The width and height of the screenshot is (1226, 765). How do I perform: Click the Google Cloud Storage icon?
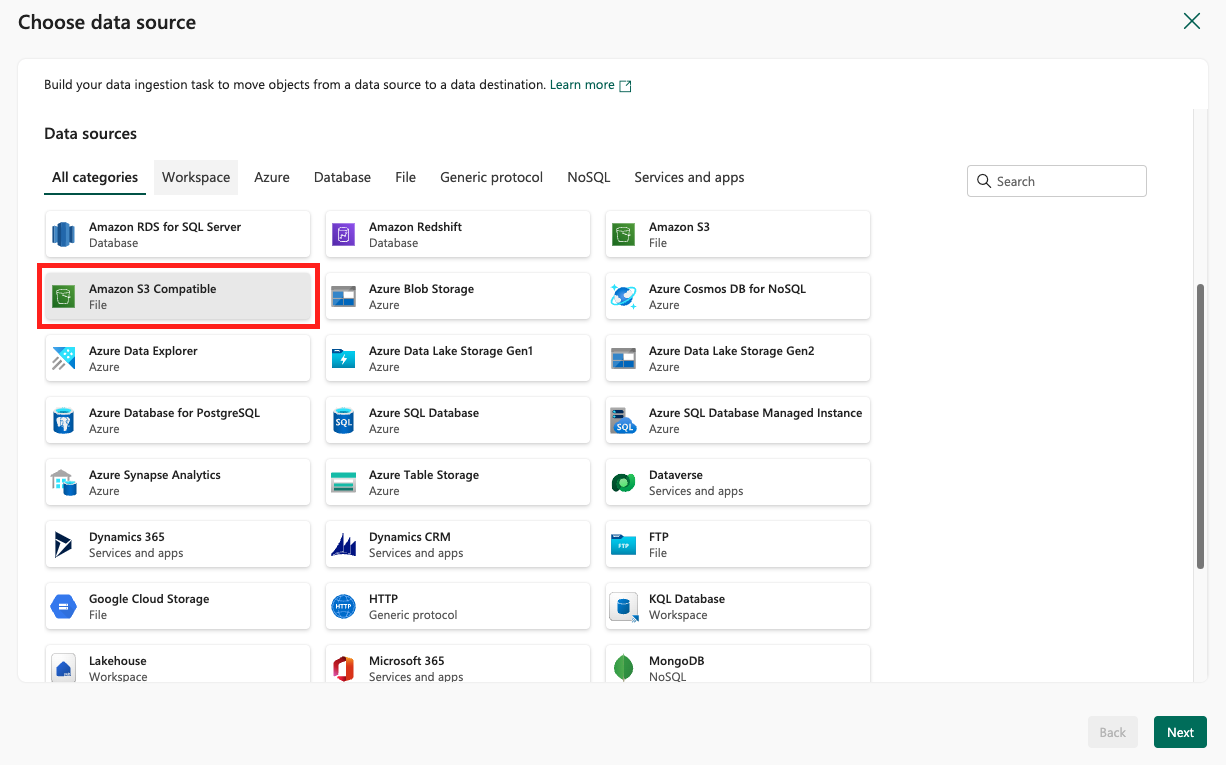[64, 607]
